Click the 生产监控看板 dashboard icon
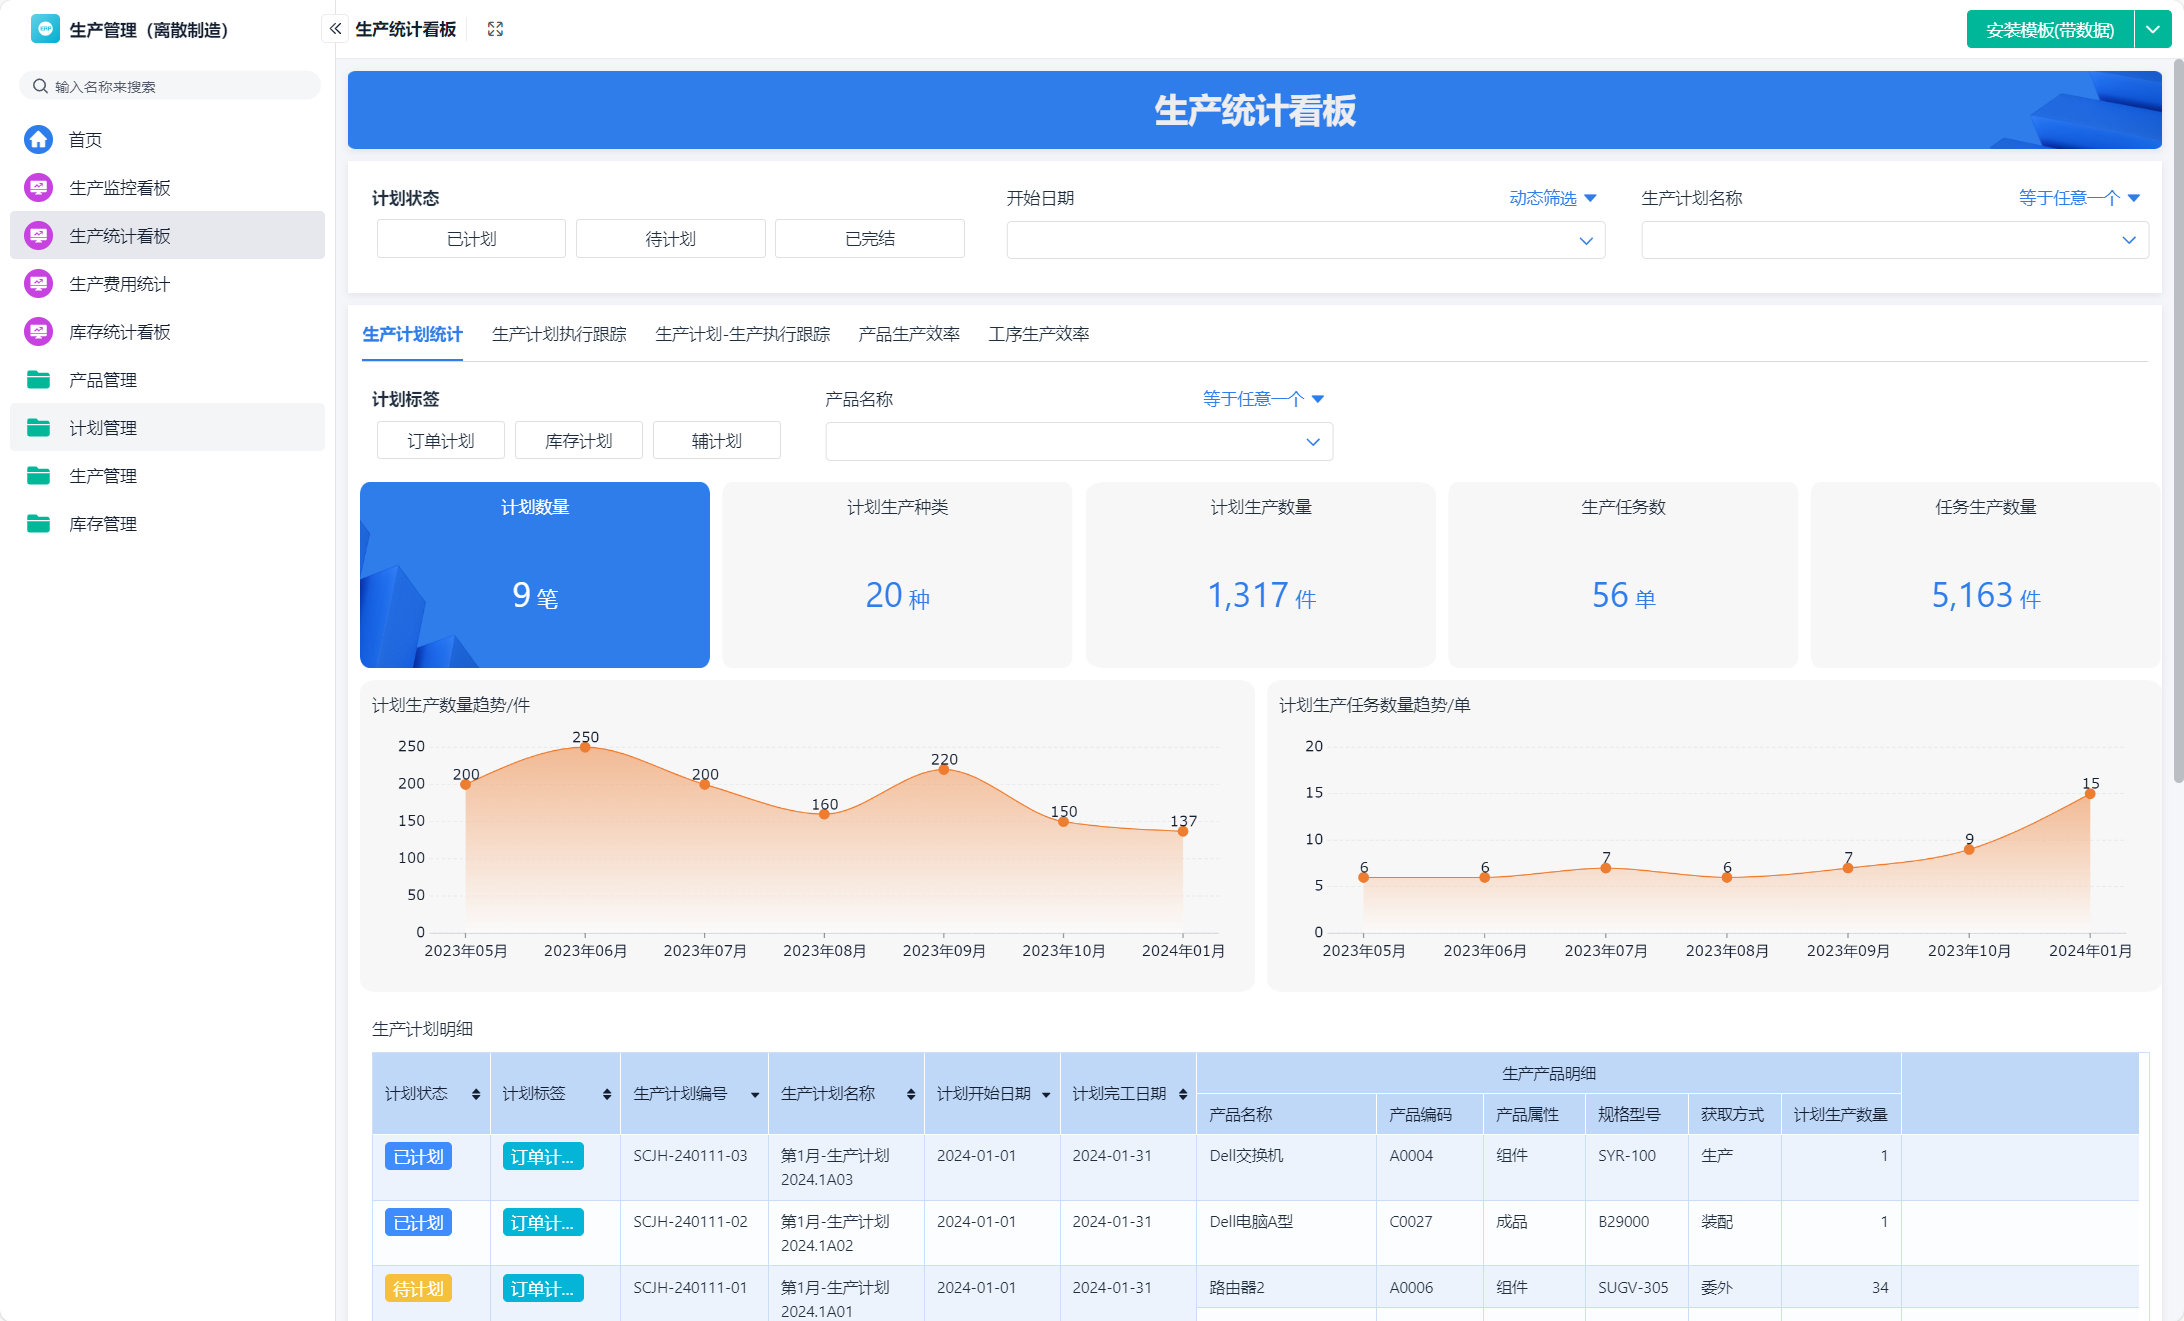The width and height of the screenshot is (2184, 1321). (38, 187)
